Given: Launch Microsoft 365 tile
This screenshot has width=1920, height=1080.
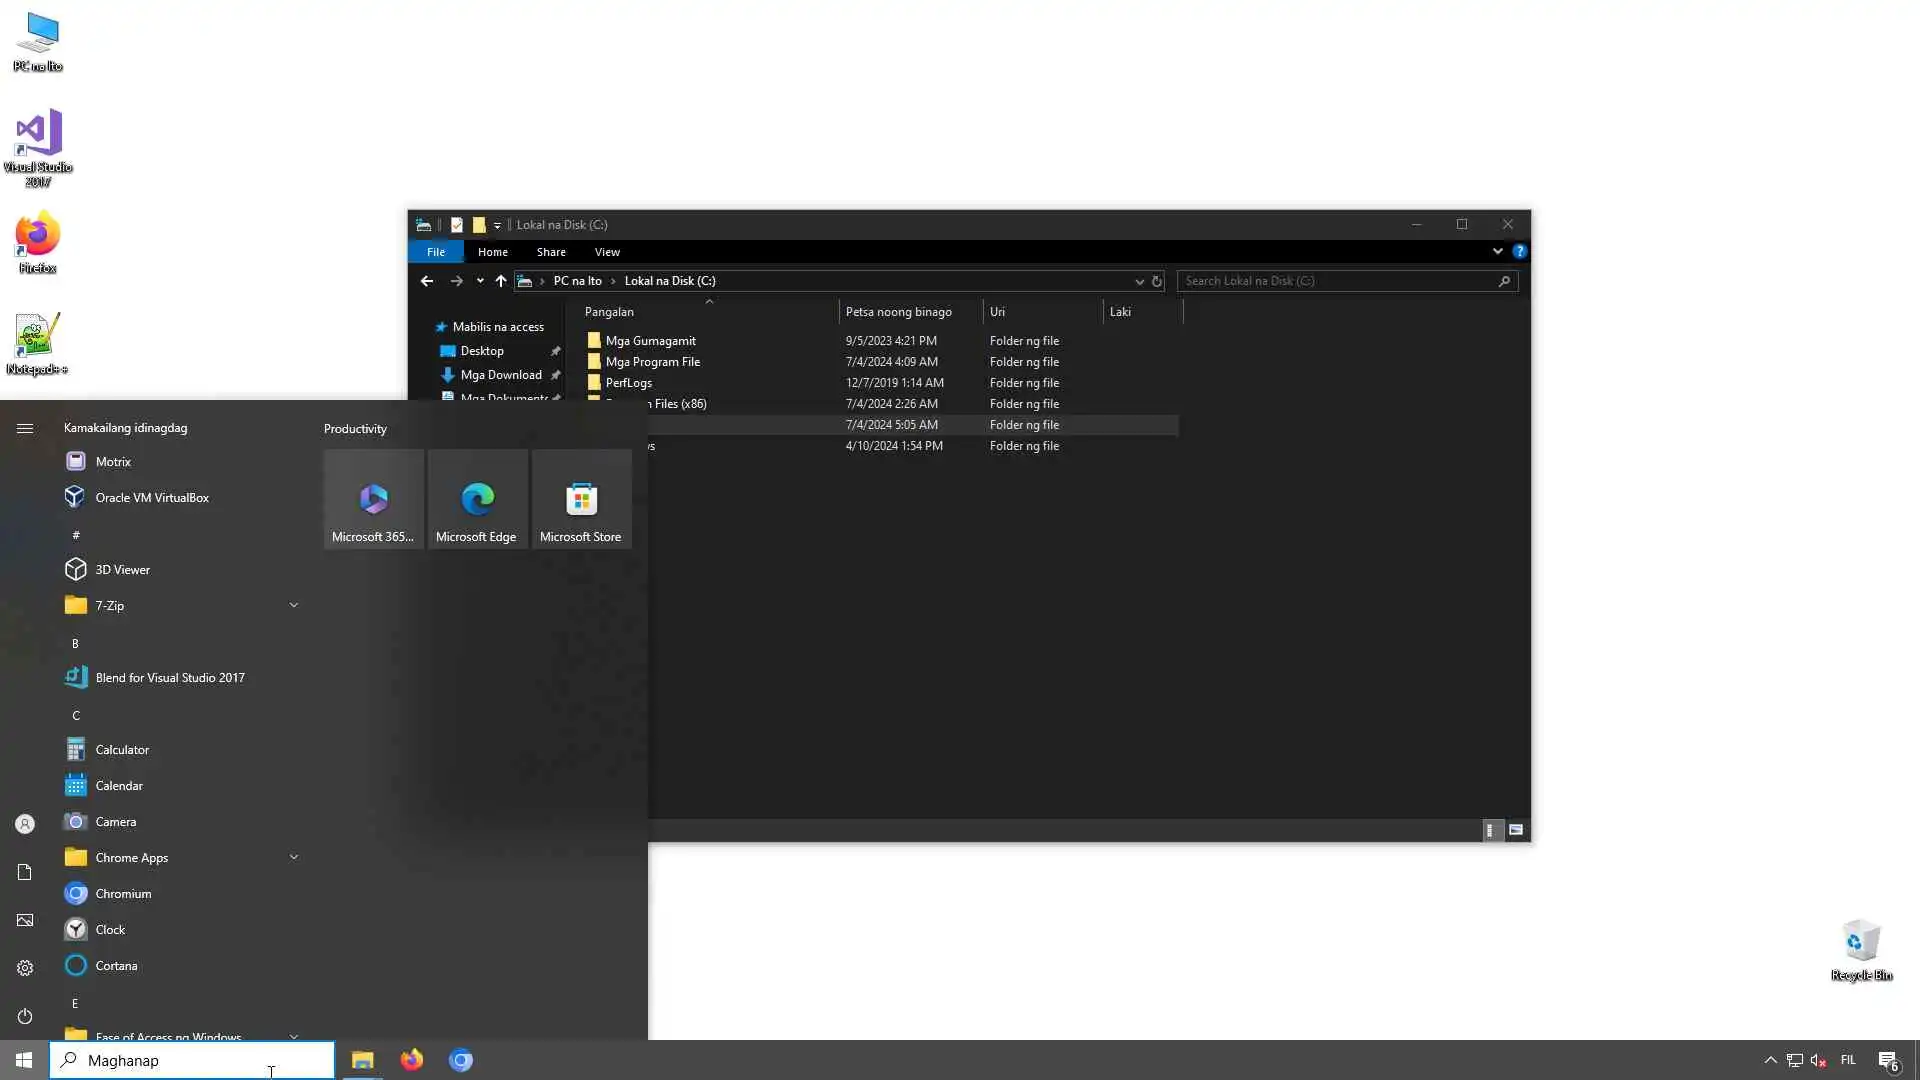Looking at the screenshot, I should 373,500.
